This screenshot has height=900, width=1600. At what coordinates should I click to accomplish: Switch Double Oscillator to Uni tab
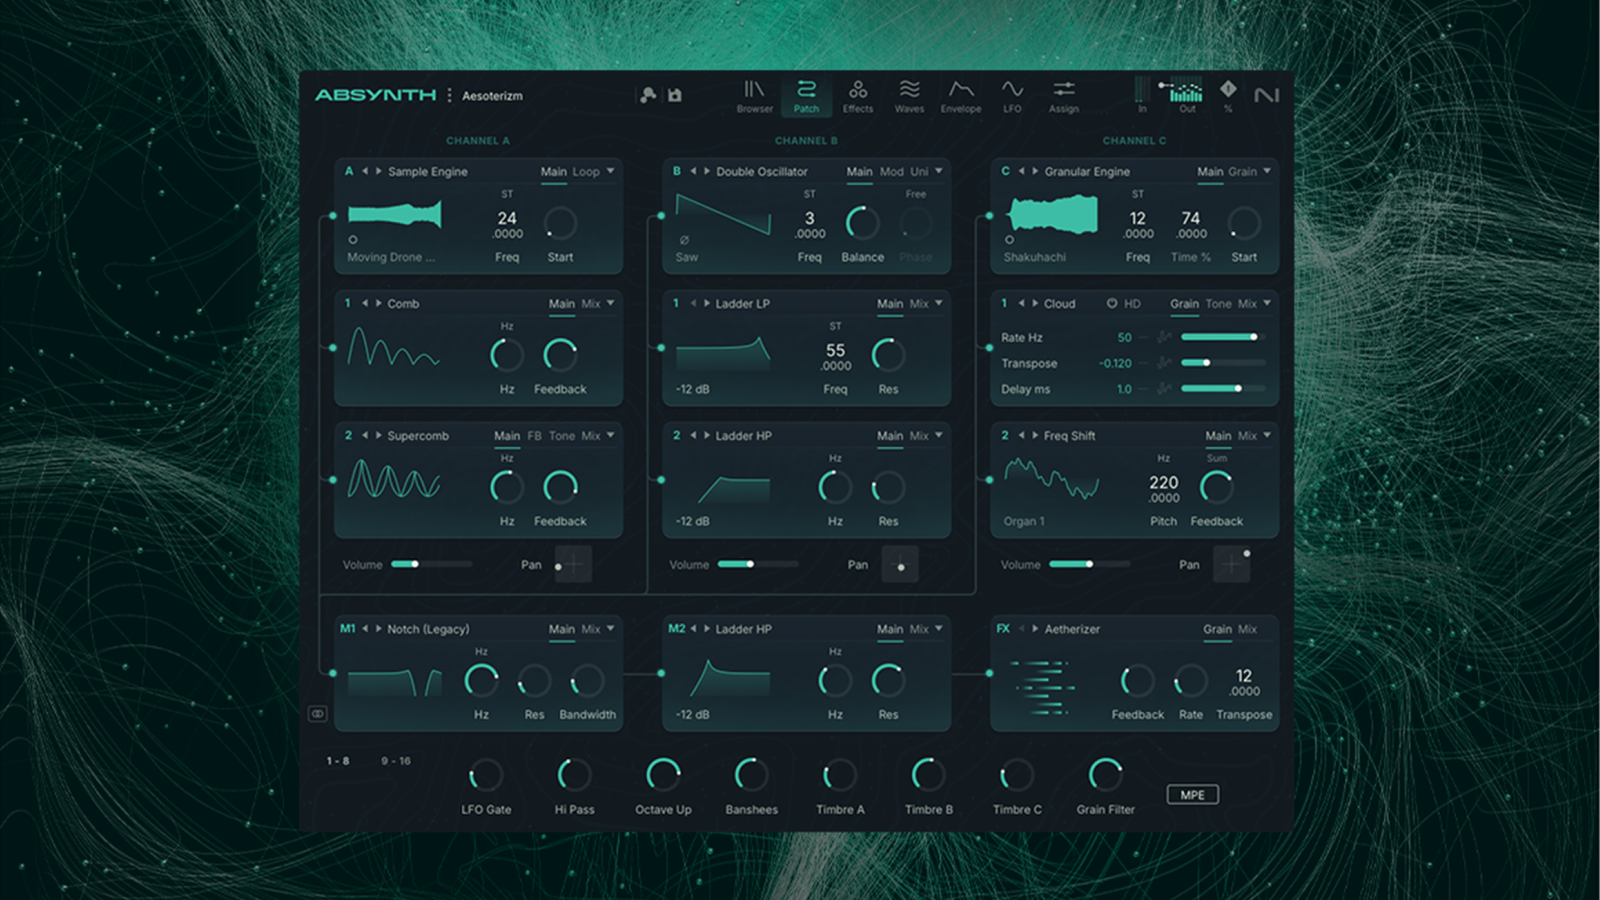tap(919, 172)
